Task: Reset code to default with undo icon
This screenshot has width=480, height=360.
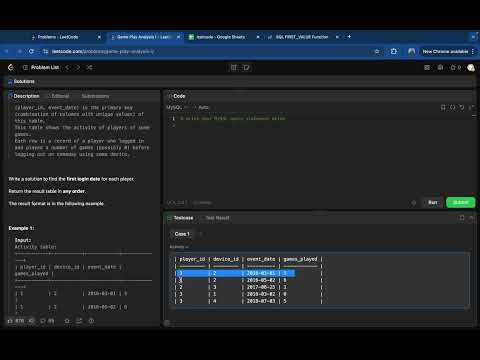Action: pyautogui.click(x=462, y=107)
